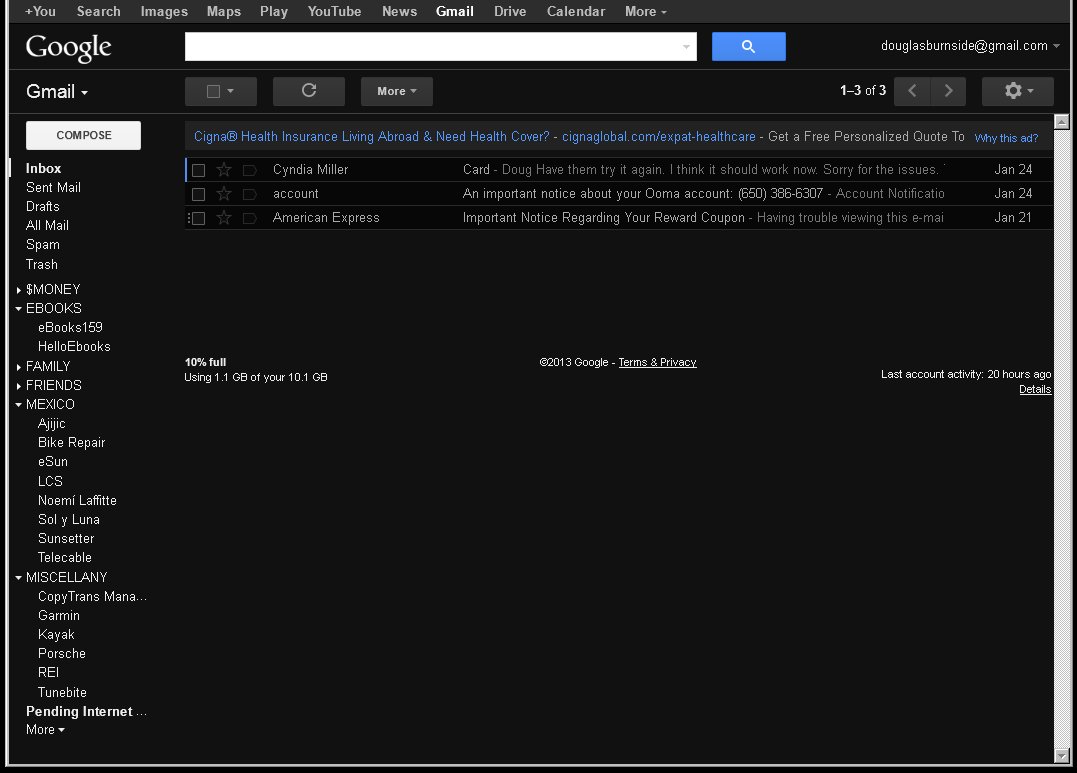Open the HelloEbooks label
The width and height of the screenshot is (1077, 773).
point(73,347)
